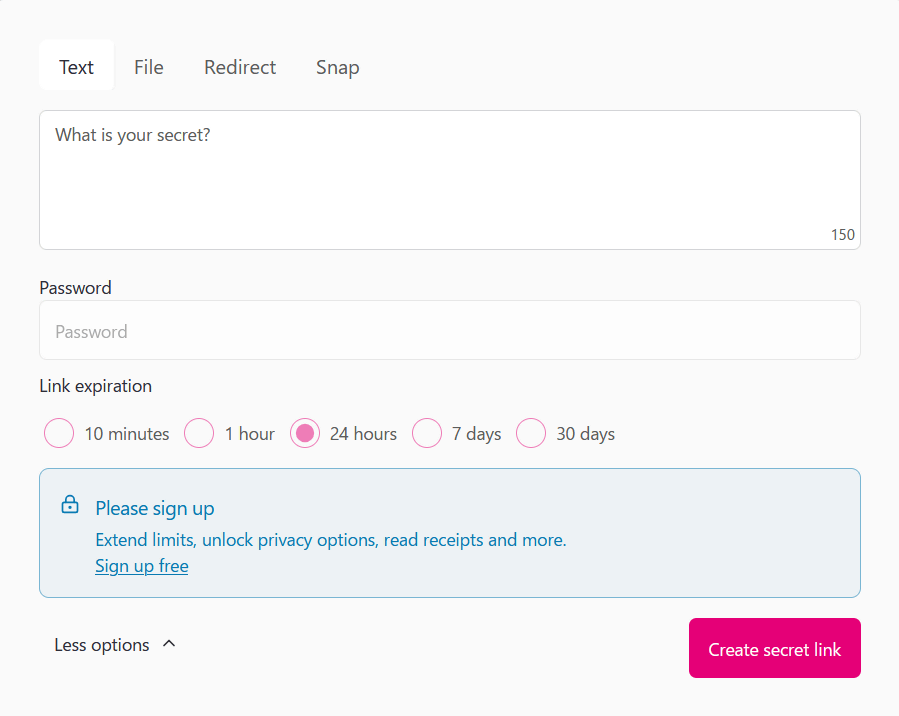Click the Password field label
This screenshot has width=899, height=716.
76,287
